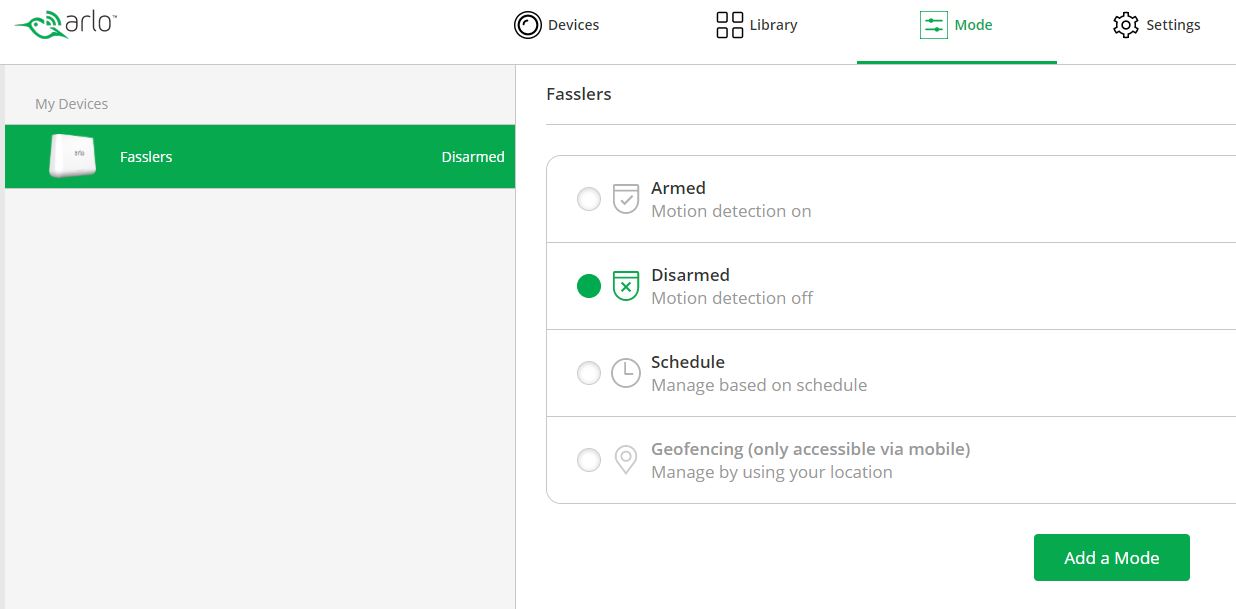Click the Armed shield checkmark icon

click(626, 199)
